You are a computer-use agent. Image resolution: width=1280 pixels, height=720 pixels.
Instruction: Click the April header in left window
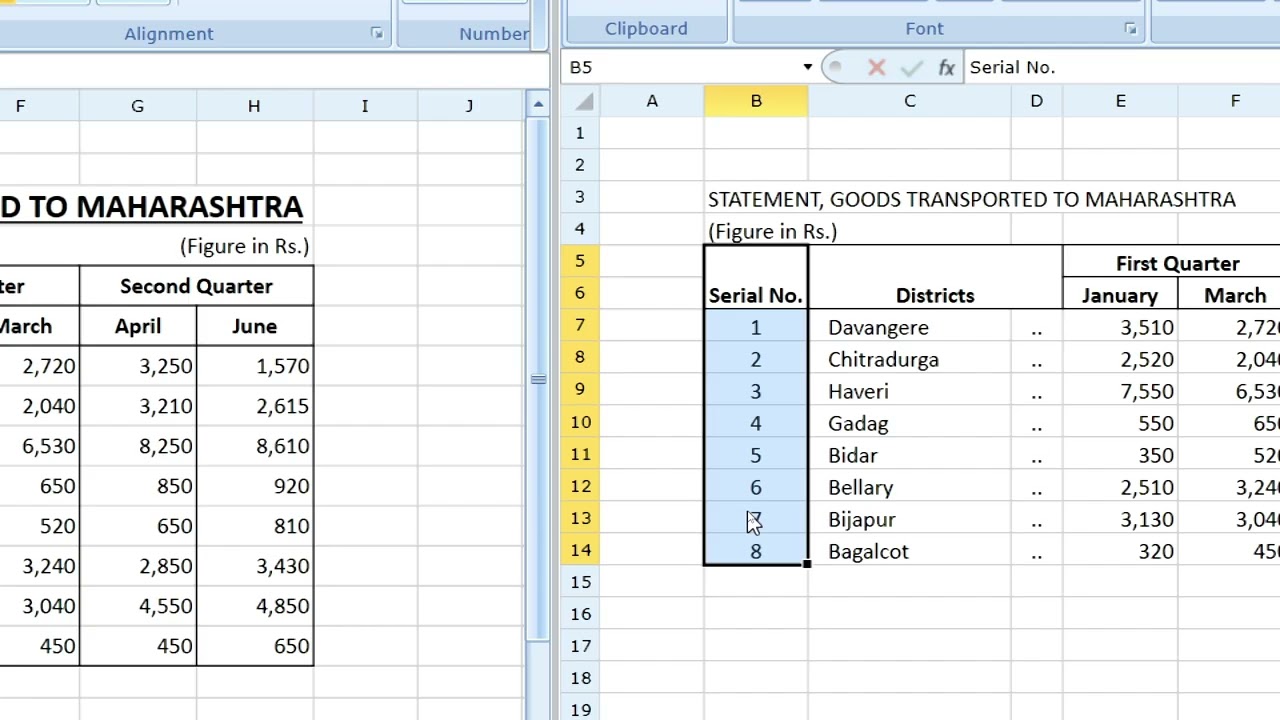coord(138,326)
